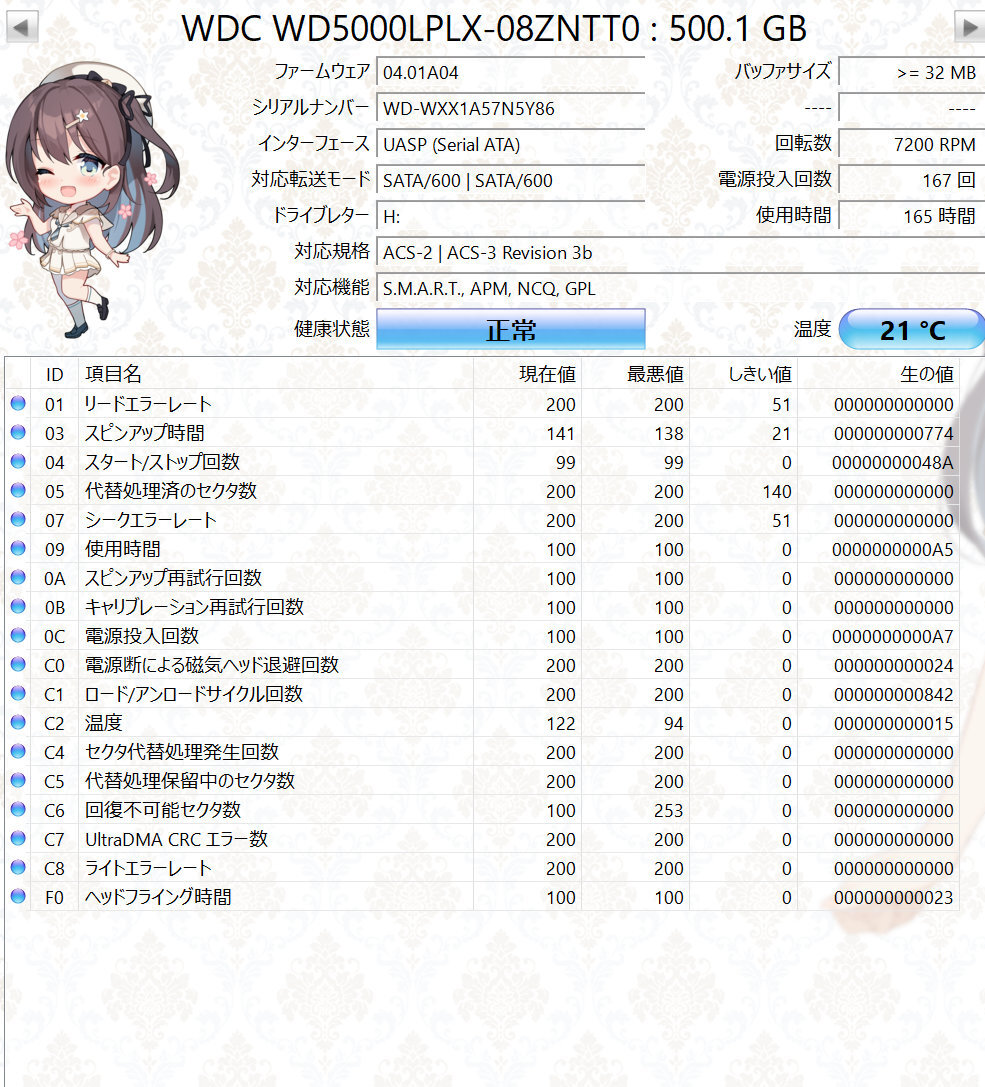This screenshot has width=985, height=1087.
Task: Select the UltraDMA CRC エラー数 row
Action: (x=482, y=839)
